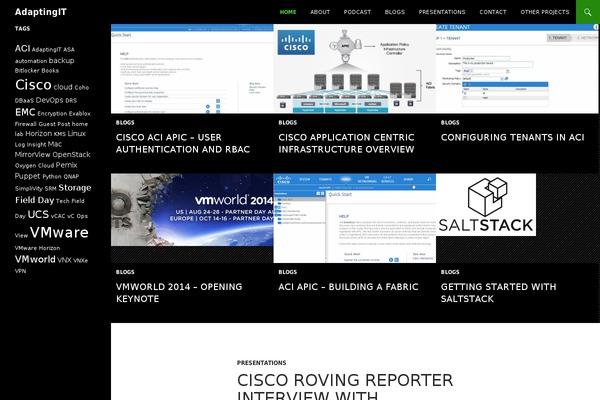Select the automation tag
This screenshot has width=600, height=400.
[31, 61]
